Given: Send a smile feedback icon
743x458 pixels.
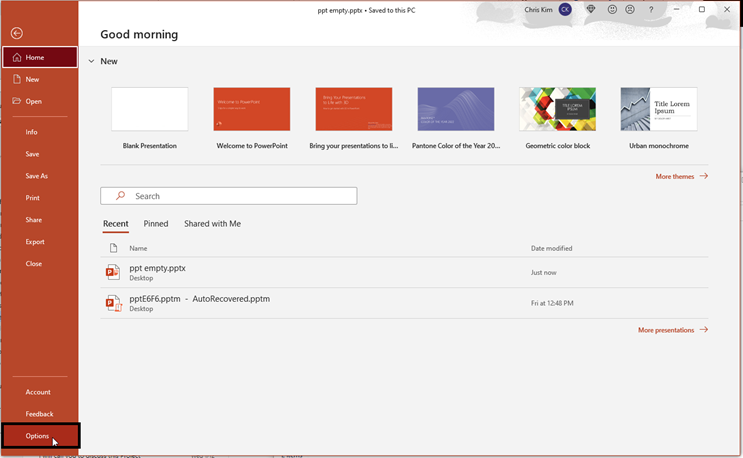Looking at the screenshot, I should [612, 9].
